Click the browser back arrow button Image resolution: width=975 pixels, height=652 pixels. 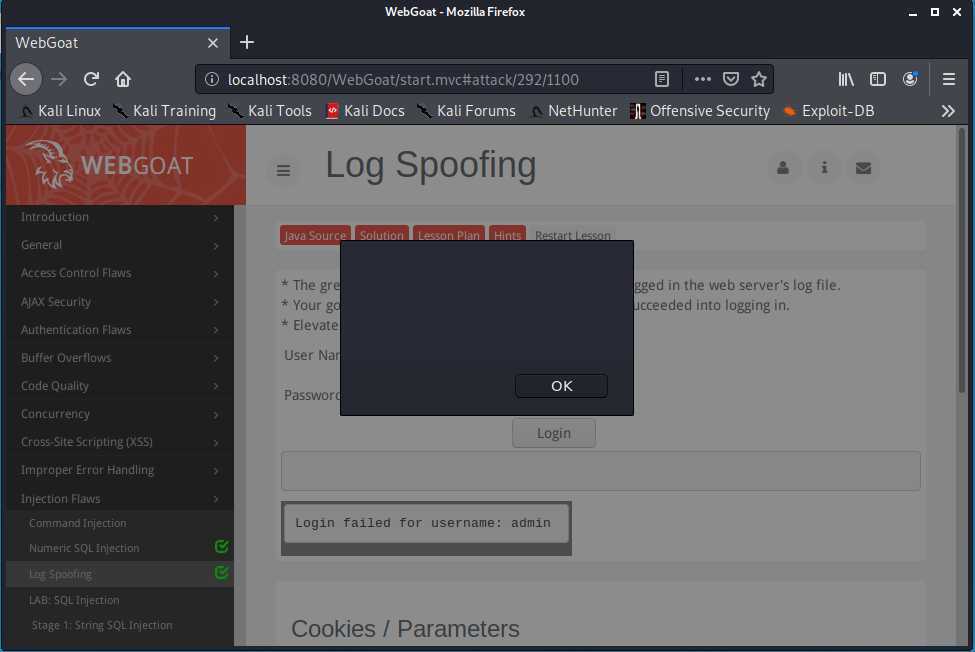click(26, 80)
